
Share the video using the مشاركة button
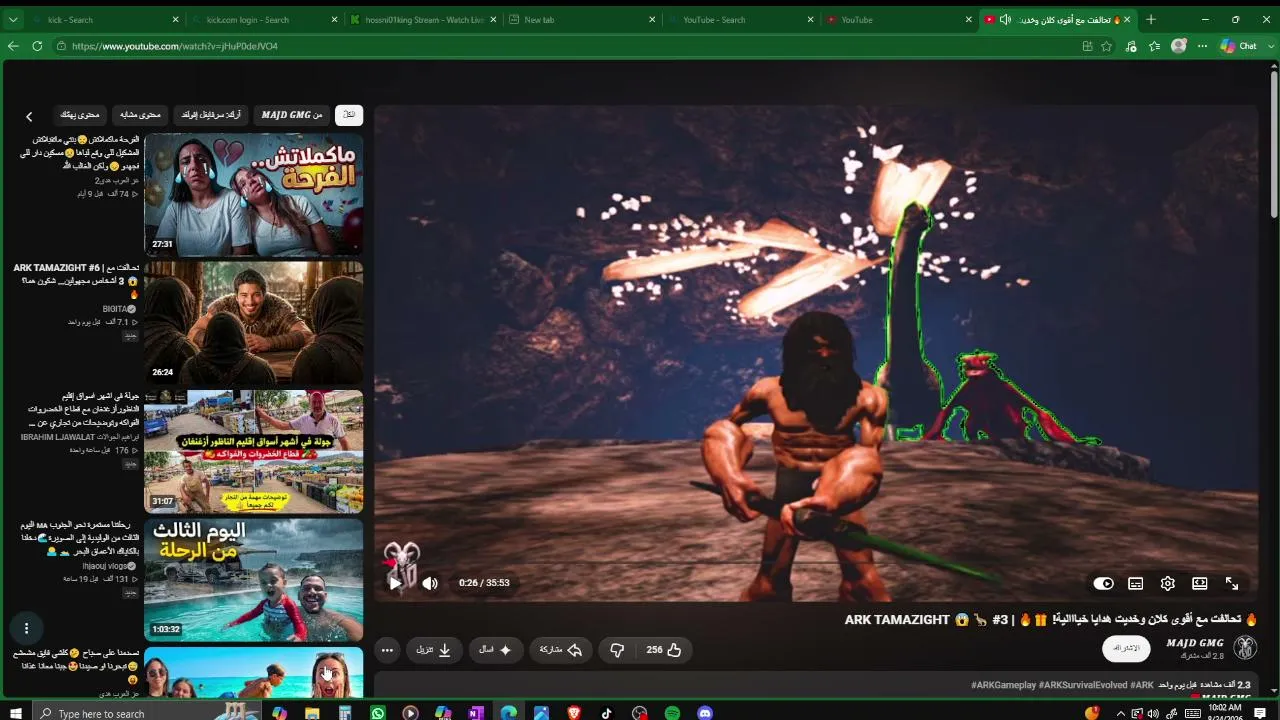561,650
